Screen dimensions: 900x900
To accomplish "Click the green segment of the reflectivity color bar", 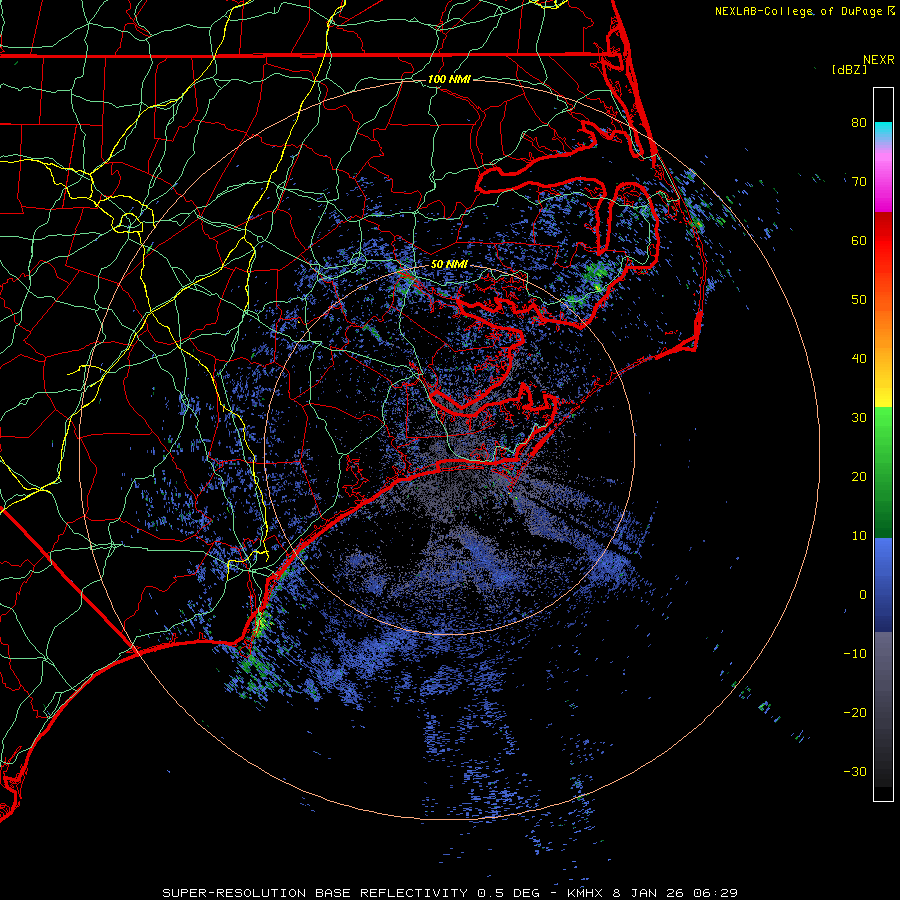I will pyautogui.click(x=883, y=472).
